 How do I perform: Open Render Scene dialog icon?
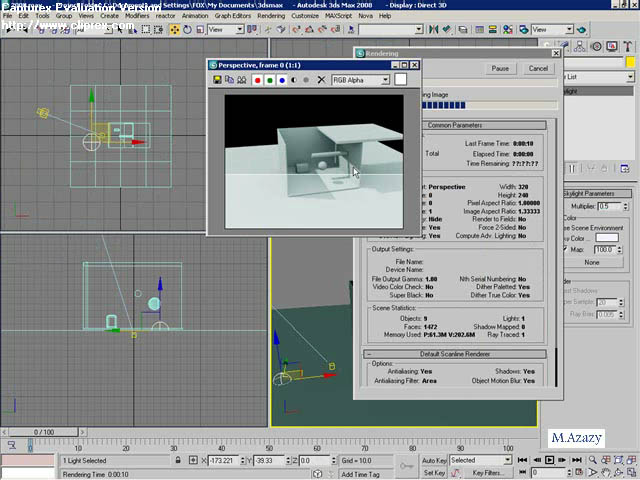pos(523,29)
